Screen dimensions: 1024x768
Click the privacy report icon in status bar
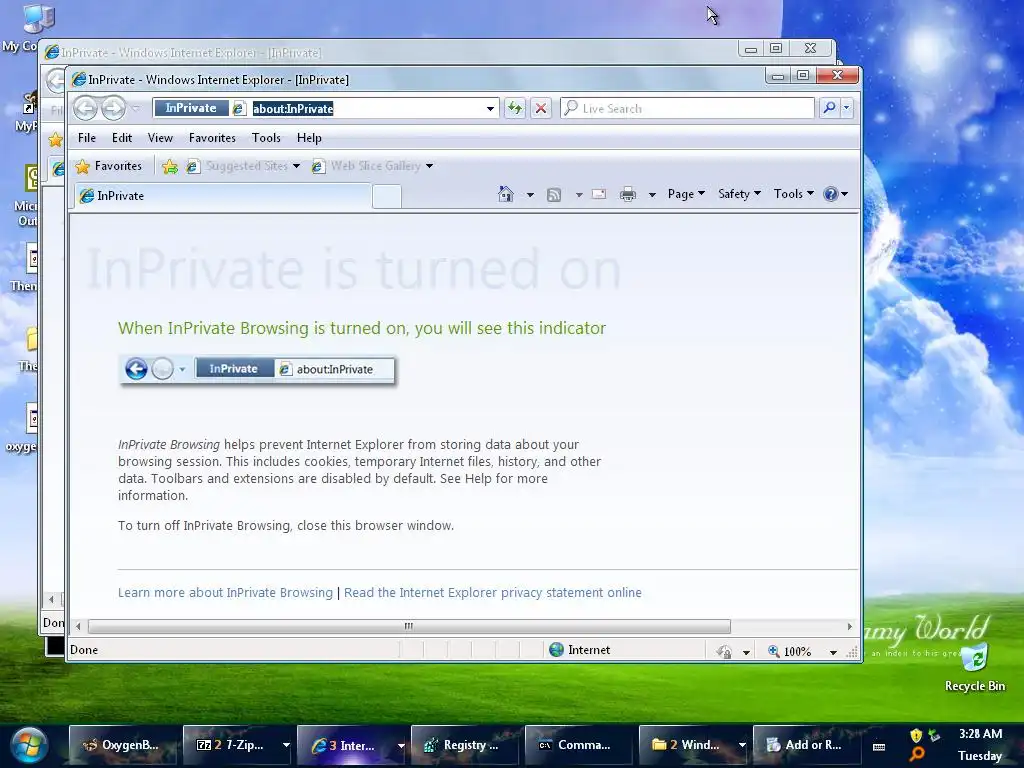(724, 651)
